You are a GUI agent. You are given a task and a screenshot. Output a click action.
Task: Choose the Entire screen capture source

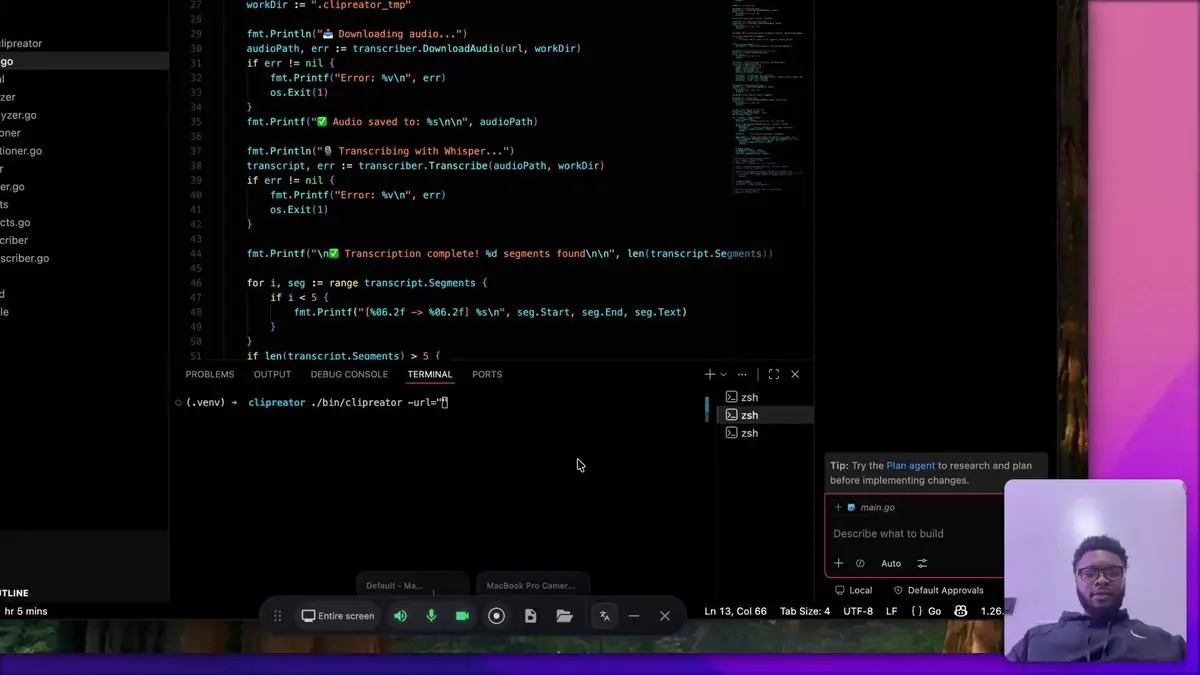pyautogui.click(x=338, y=616)
